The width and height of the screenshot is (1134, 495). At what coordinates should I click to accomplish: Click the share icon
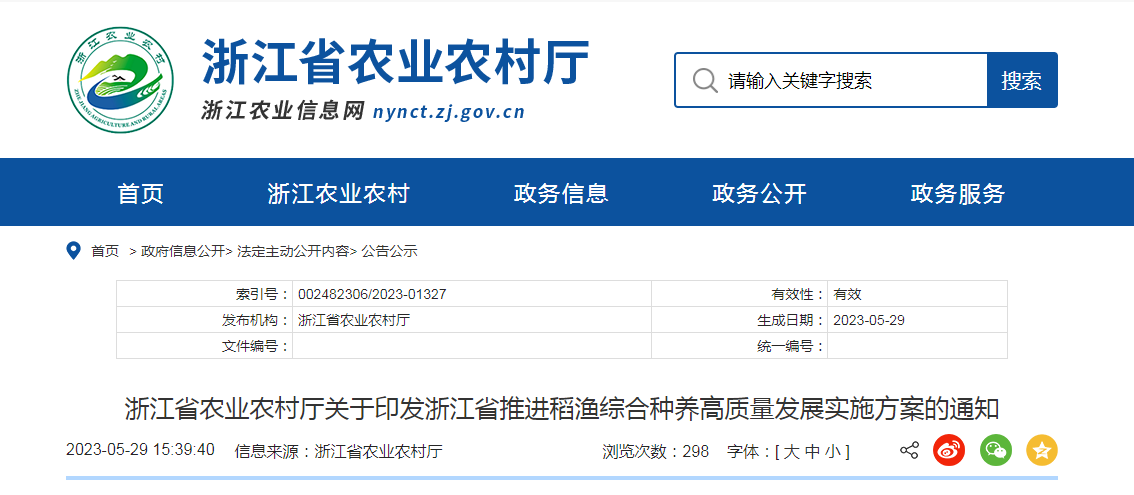[x=909, y=451]
